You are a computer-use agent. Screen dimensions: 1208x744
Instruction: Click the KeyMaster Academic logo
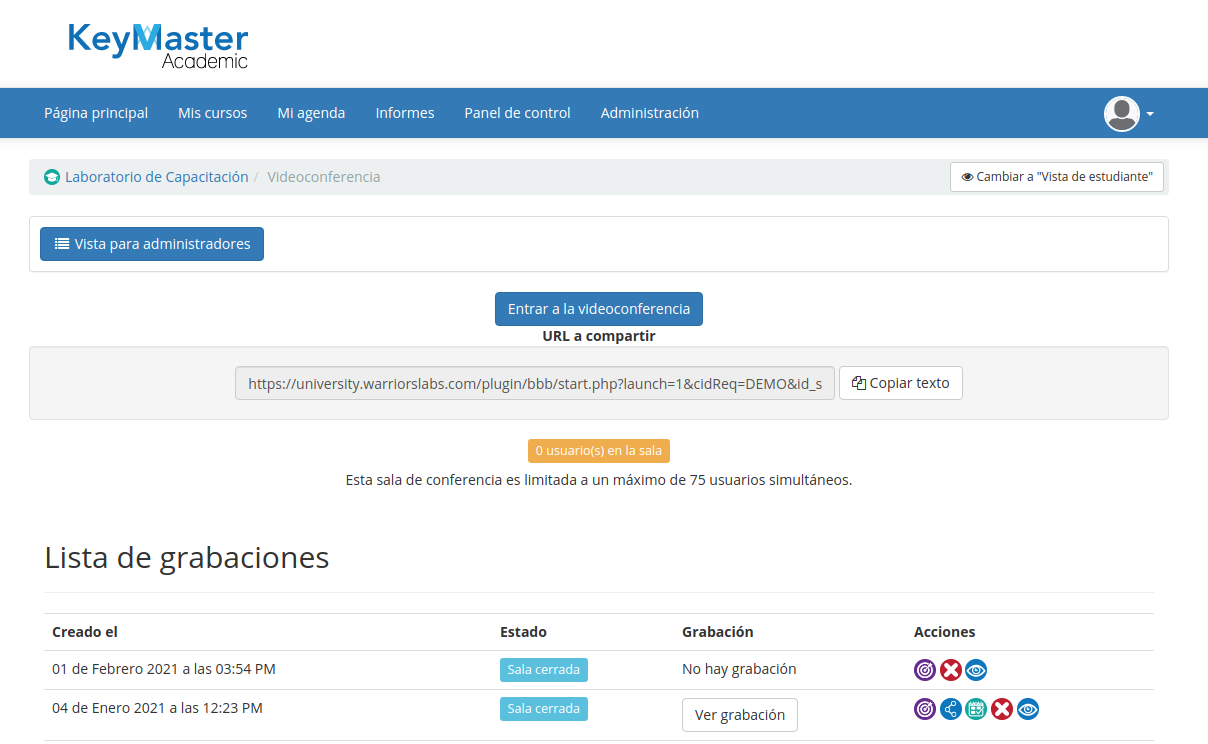(158, 45)
